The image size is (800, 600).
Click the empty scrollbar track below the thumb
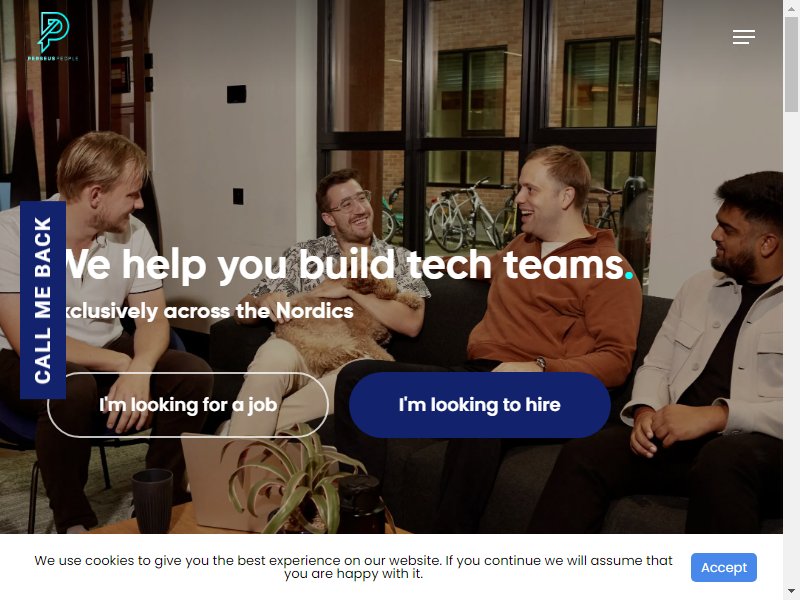[791, 347]
